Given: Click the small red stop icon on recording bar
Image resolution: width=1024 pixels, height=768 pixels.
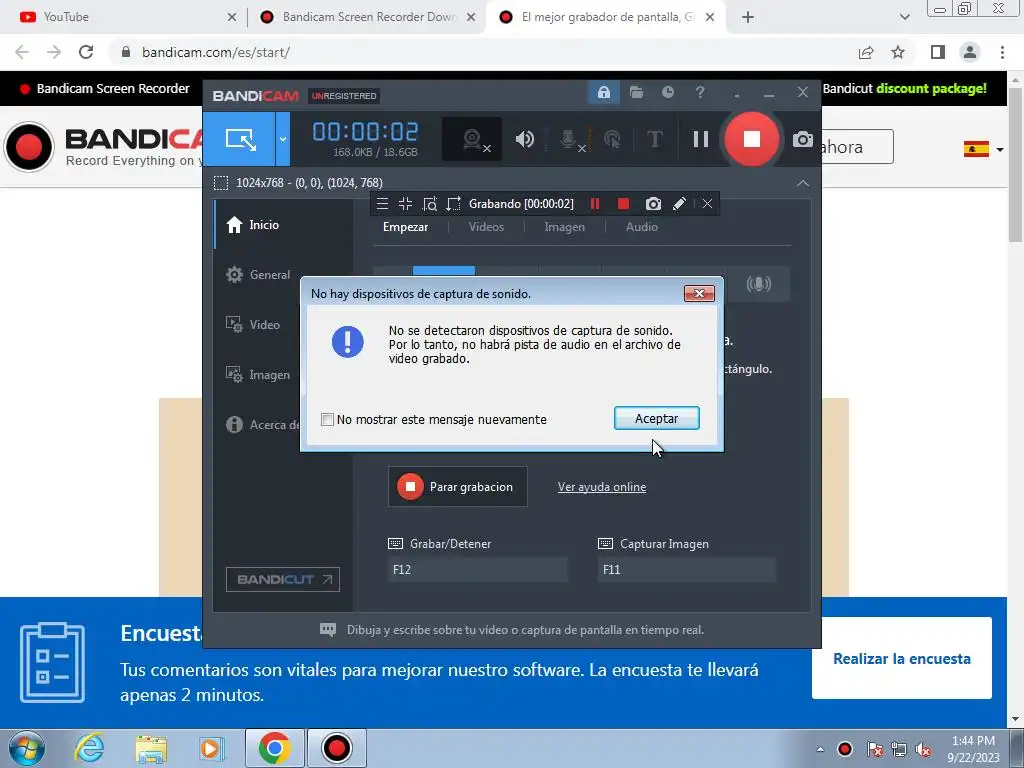Looking at the screenshot, I should 624,204.
